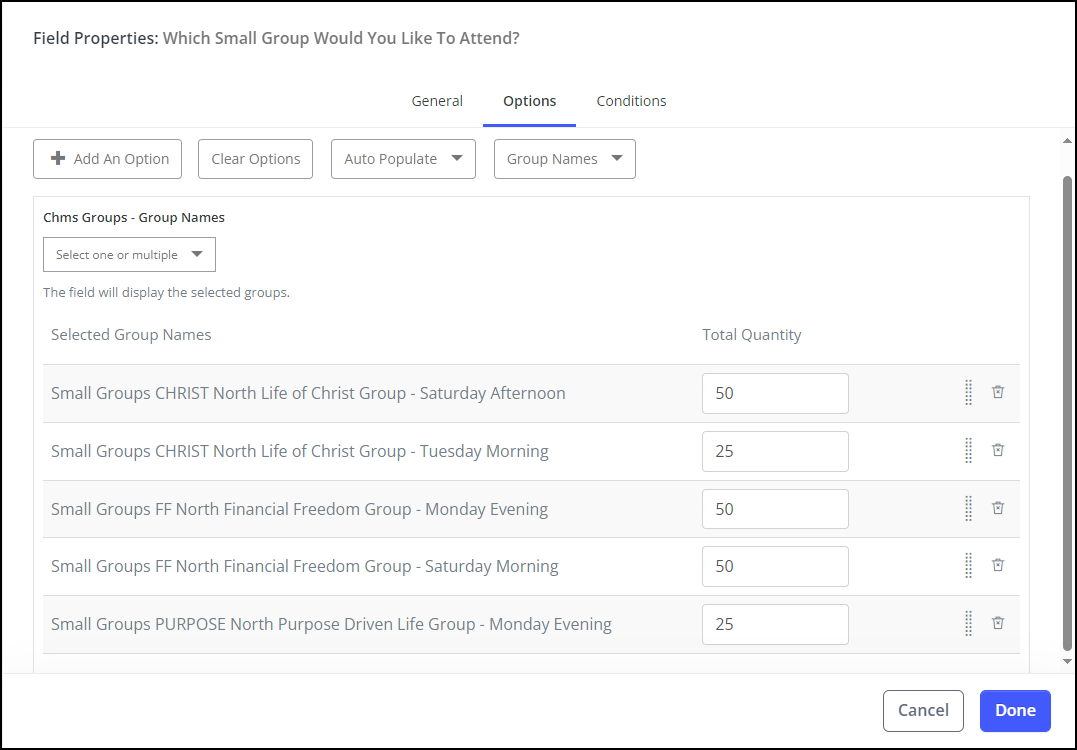This screenshot has height=750, width=1077.
Task: Click the drag handle on the first group row
Action: pos(968,393)
